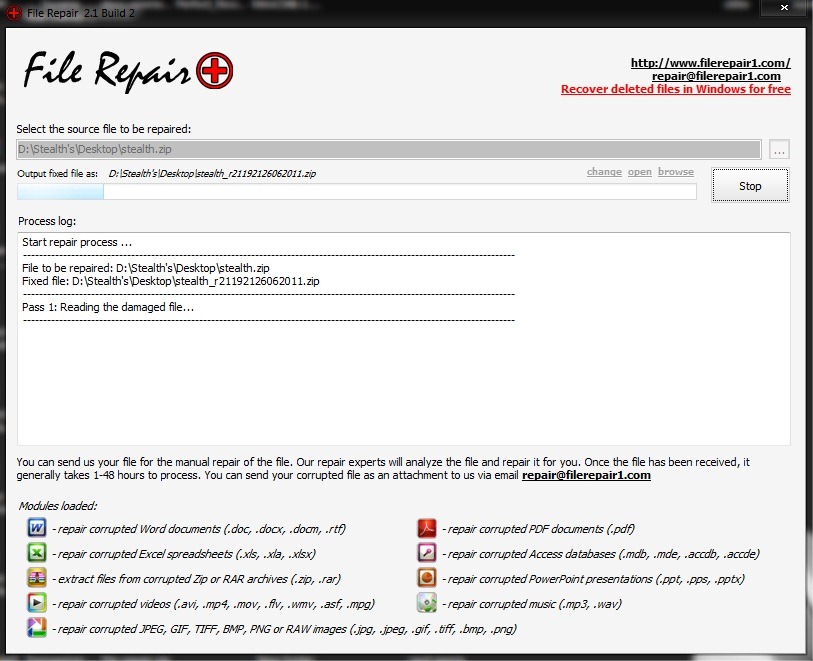The image size is (813, 661).
Task: Click 'repair corrupted PowerPoint presentations' text
Action: (x=594, y=579)
